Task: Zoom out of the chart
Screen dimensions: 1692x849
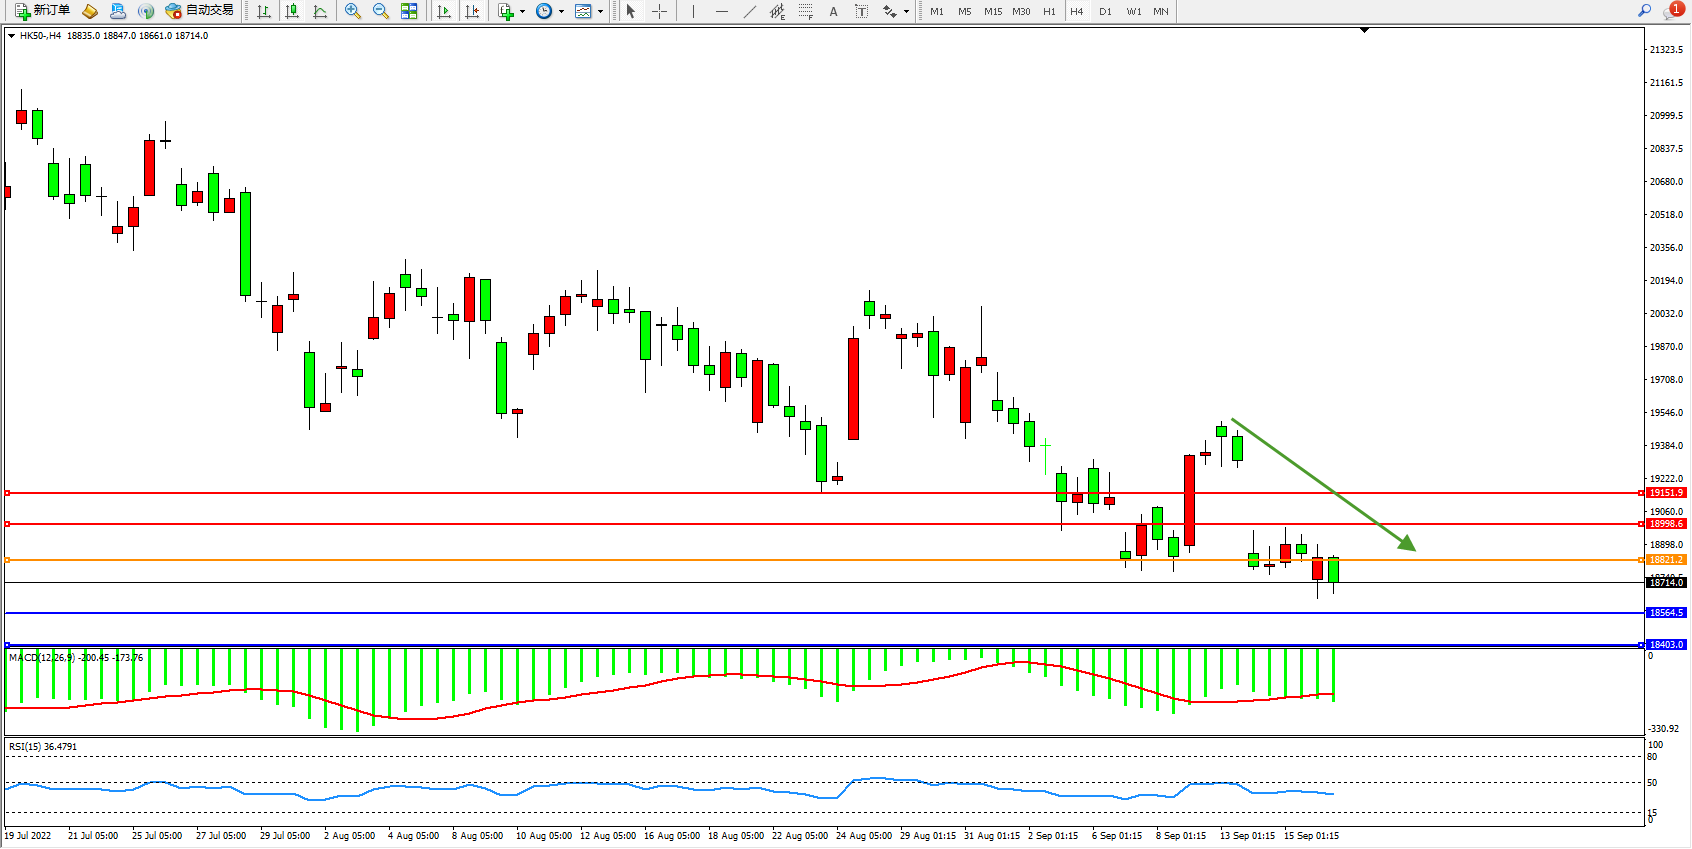Action: click(381, 11)
